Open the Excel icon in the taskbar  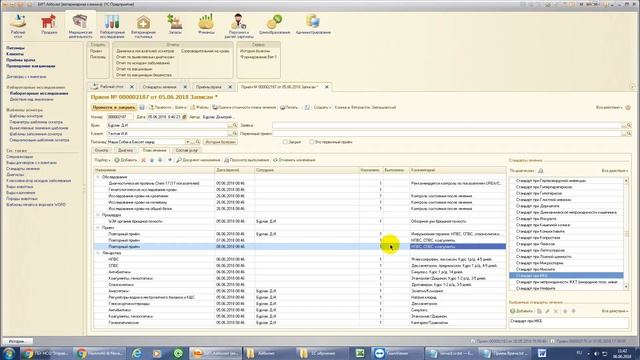coord(360,353)
